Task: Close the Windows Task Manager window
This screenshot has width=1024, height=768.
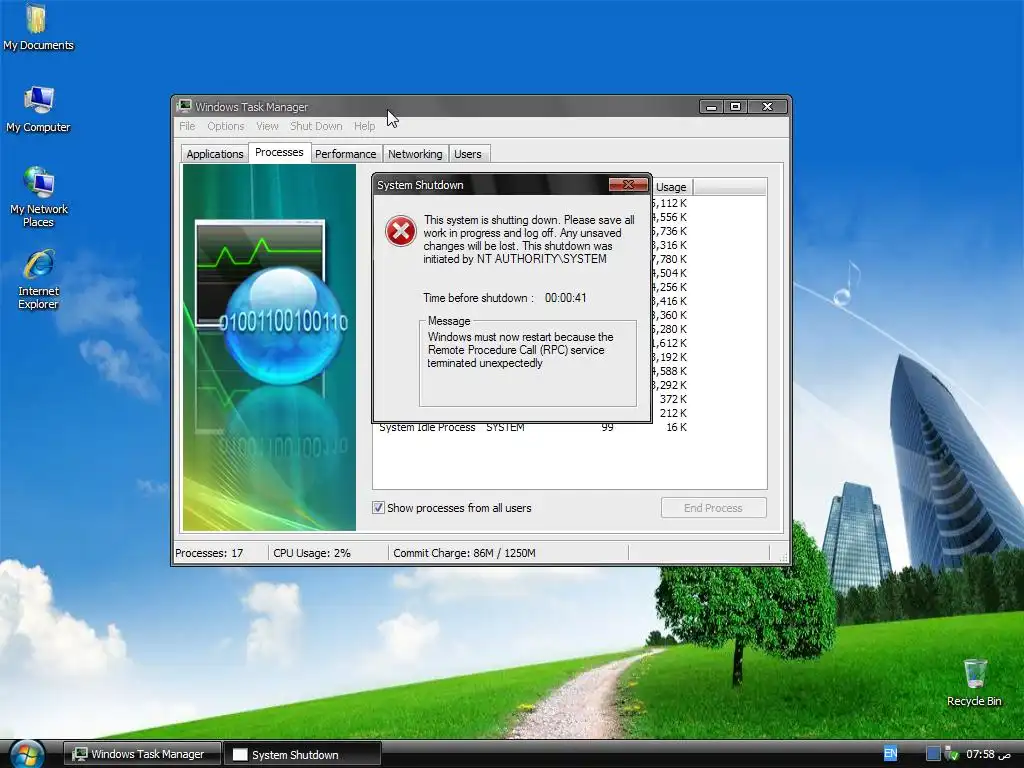Action: pos(767,106)
